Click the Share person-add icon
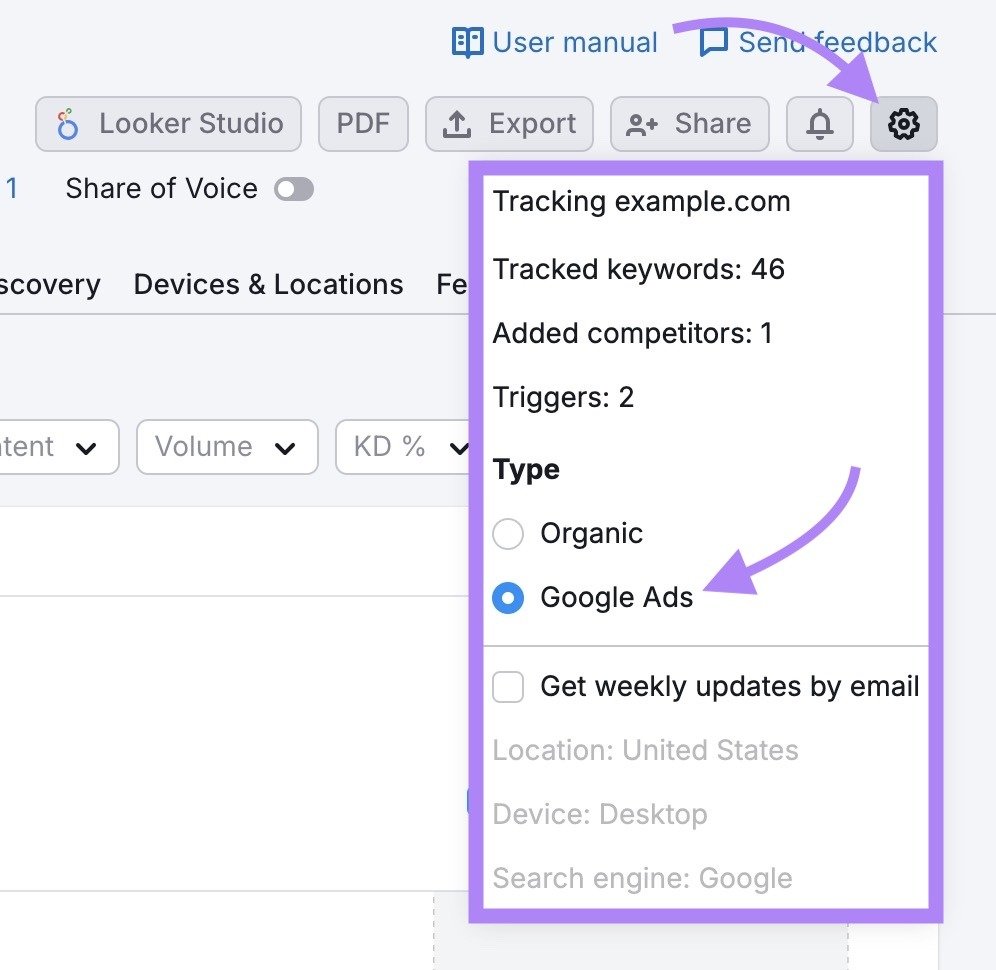 pyautogui.click(x=643, y=124)
